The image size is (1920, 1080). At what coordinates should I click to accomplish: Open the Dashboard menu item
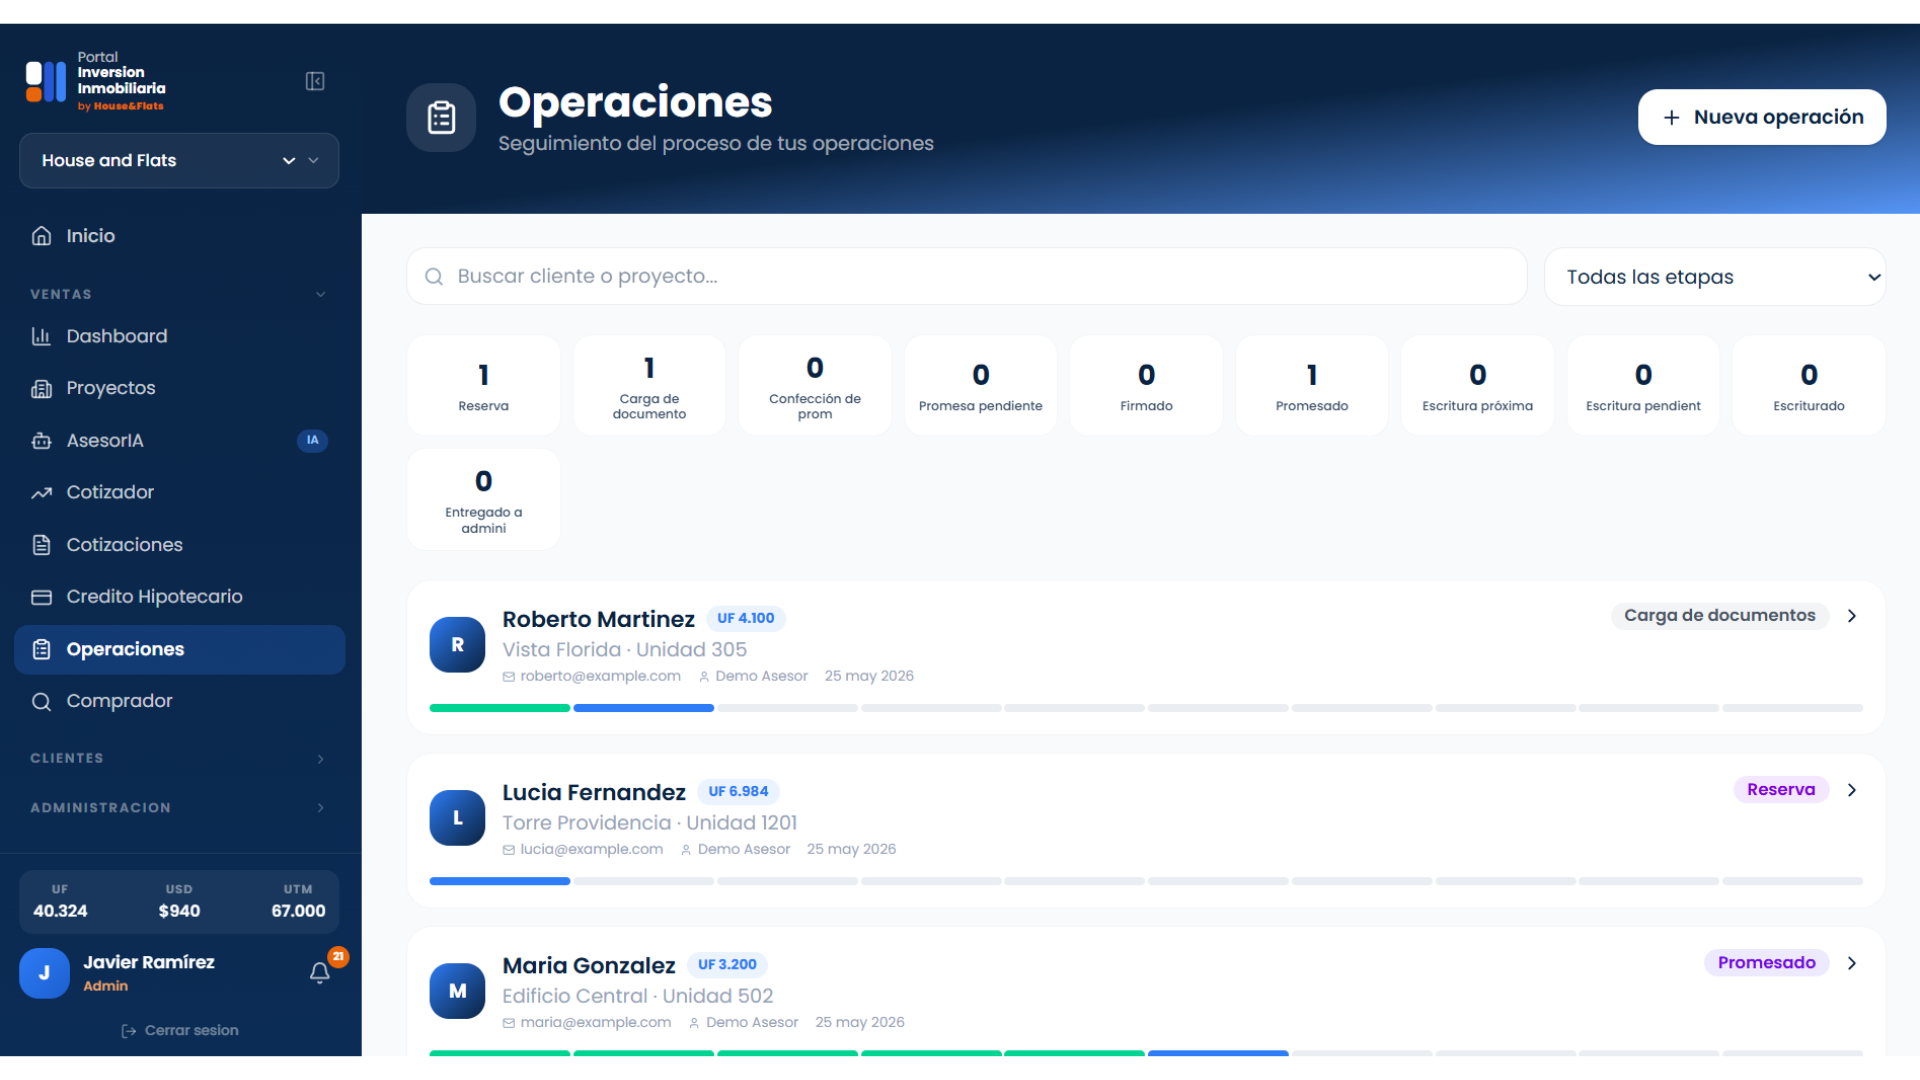pyautogui.click(x=179, y=336)
